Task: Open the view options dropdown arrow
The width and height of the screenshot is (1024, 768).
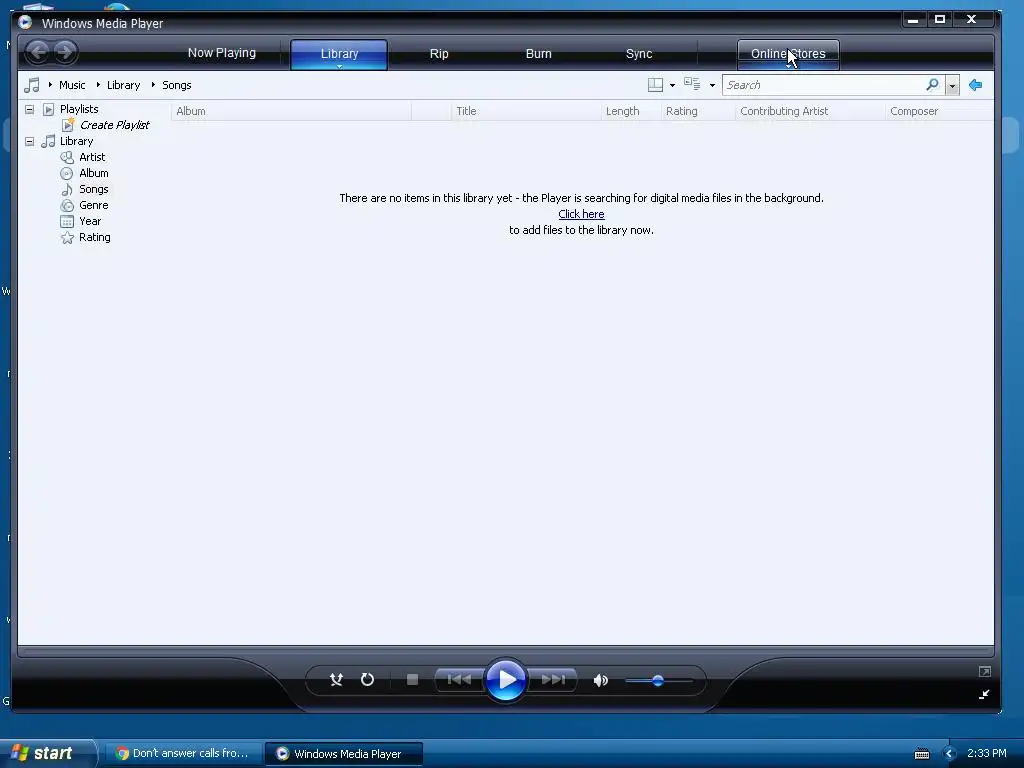Action: point(712,86)
